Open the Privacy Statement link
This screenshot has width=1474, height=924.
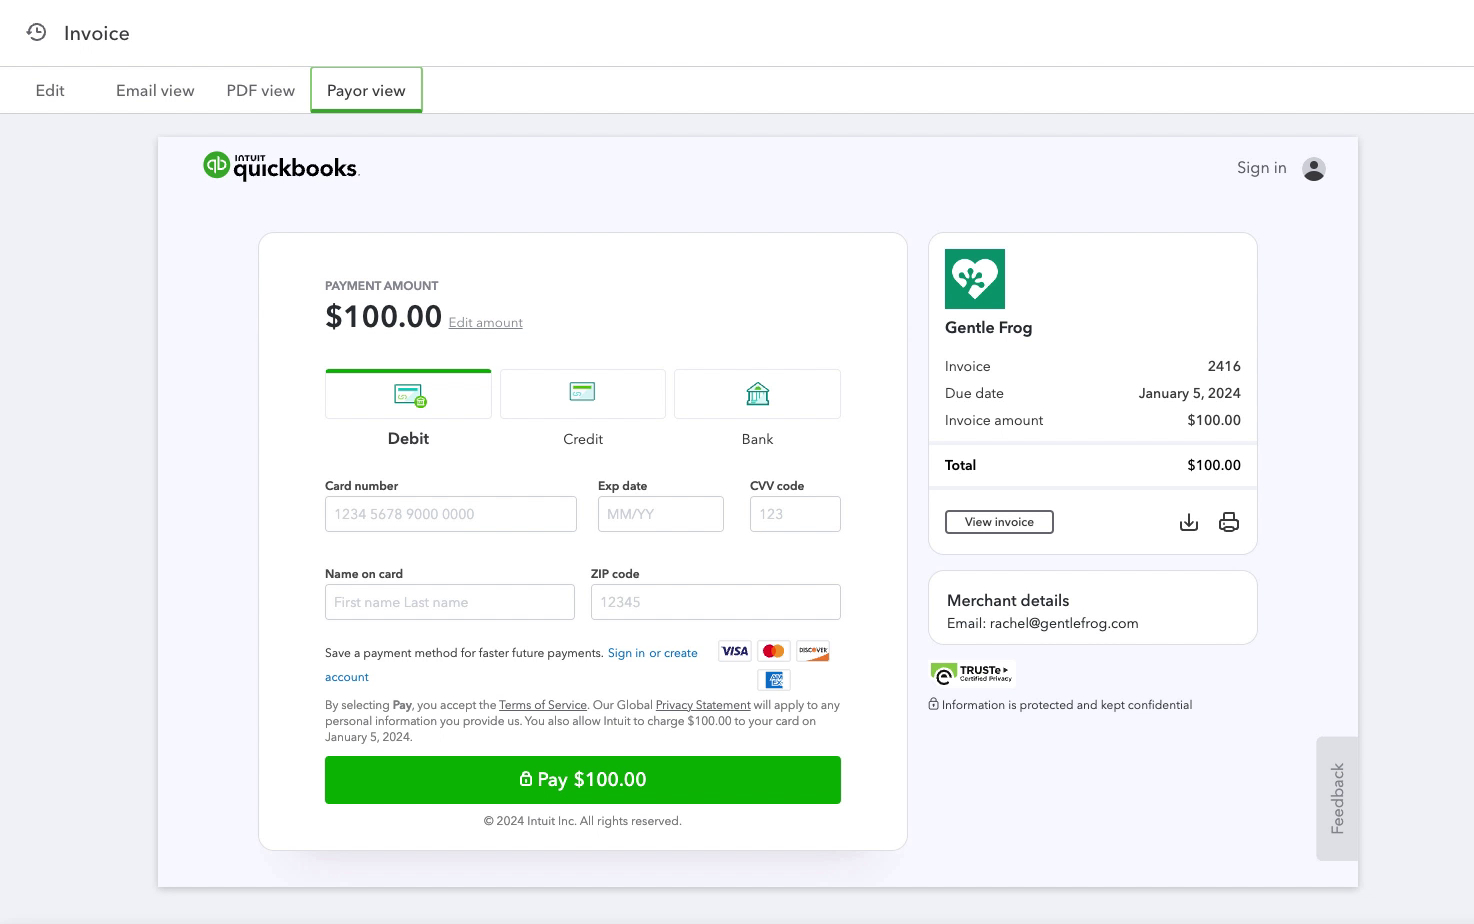tap(703, 705)
